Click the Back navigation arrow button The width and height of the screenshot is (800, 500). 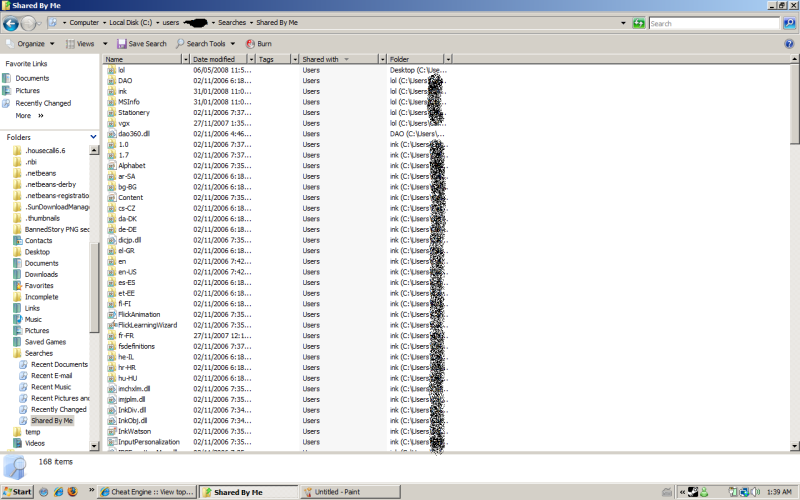[11, 22]
